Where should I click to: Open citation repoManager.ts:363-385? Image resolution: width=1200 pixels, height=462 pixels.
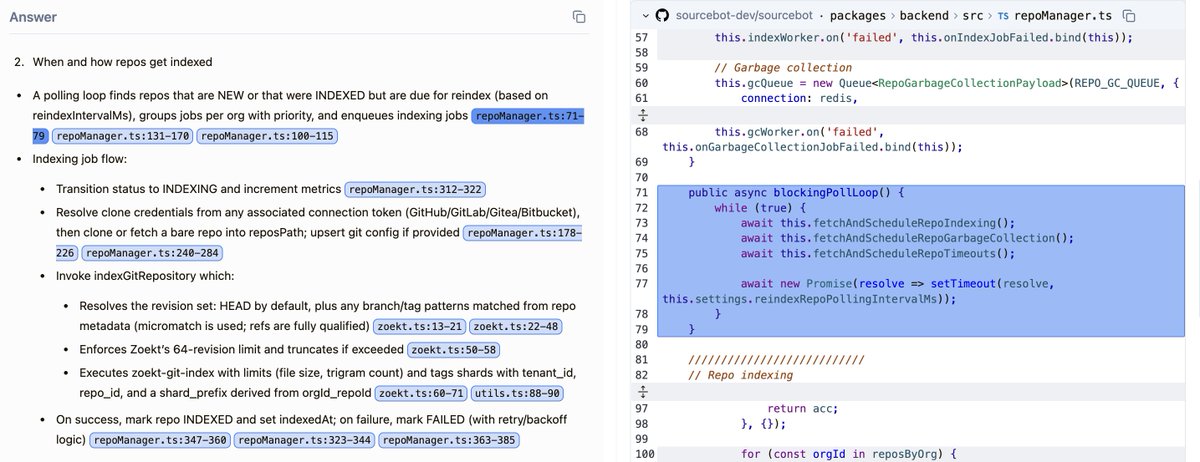(x=450, y=439)
